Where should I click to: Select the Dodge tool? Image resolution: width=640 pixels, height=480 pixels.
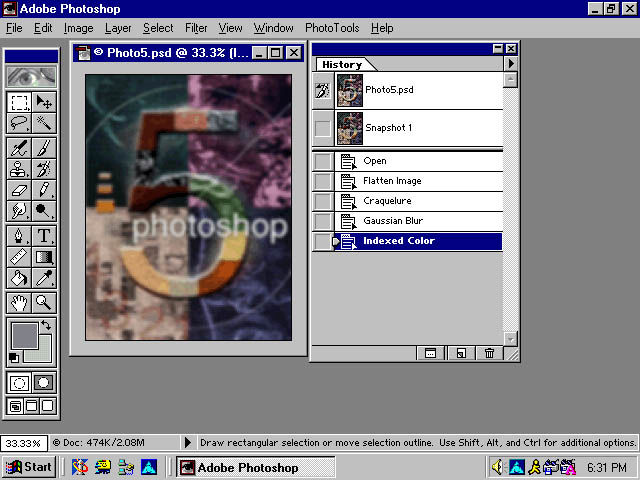pos(44,211)
